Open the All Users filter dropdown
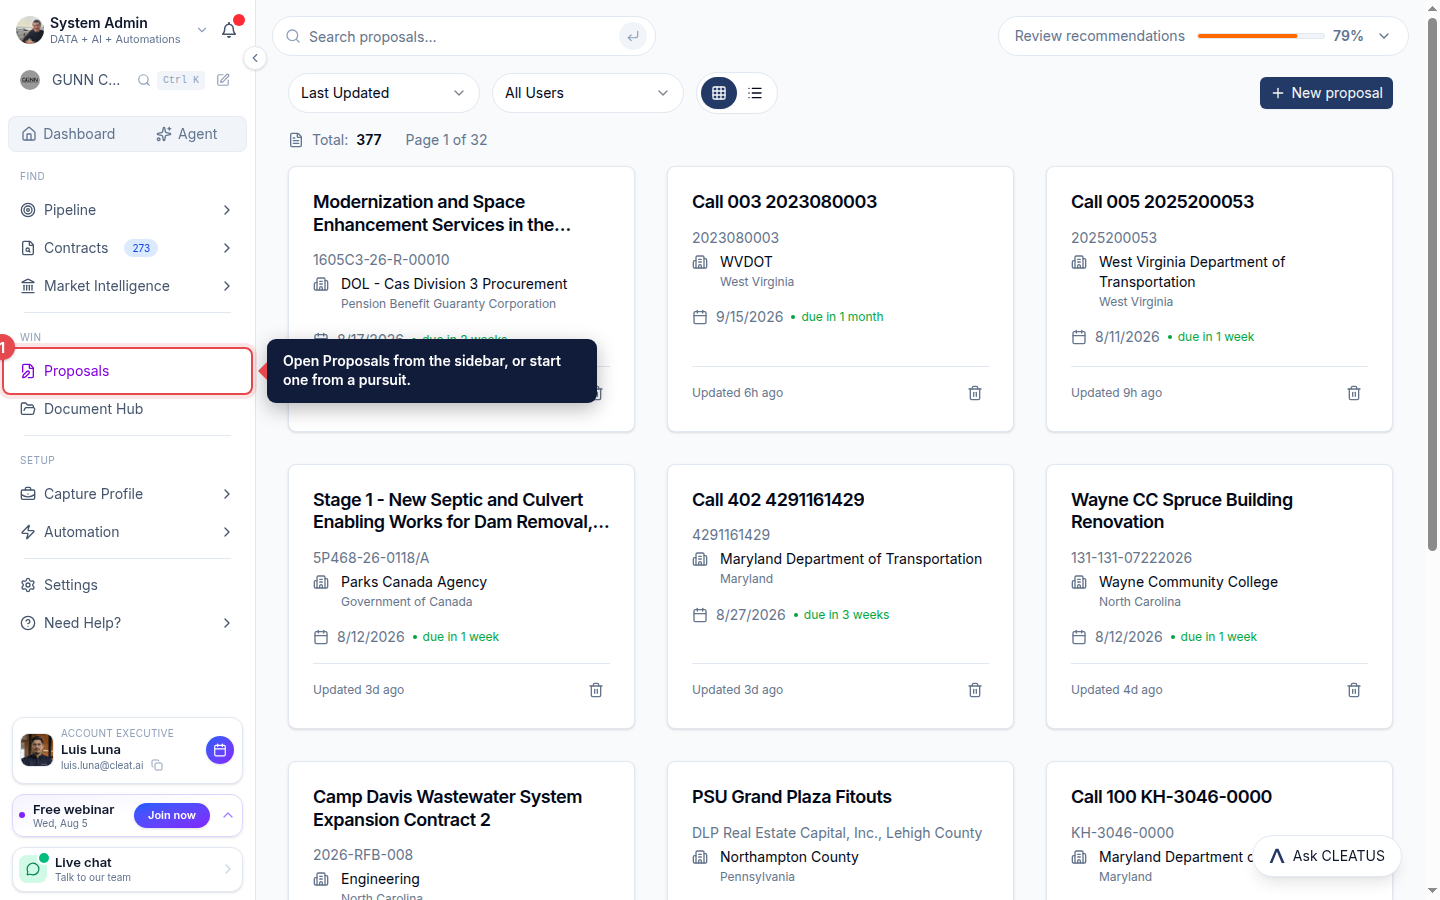This screenshot has width=1440, height=900. [x=587, y=93]
